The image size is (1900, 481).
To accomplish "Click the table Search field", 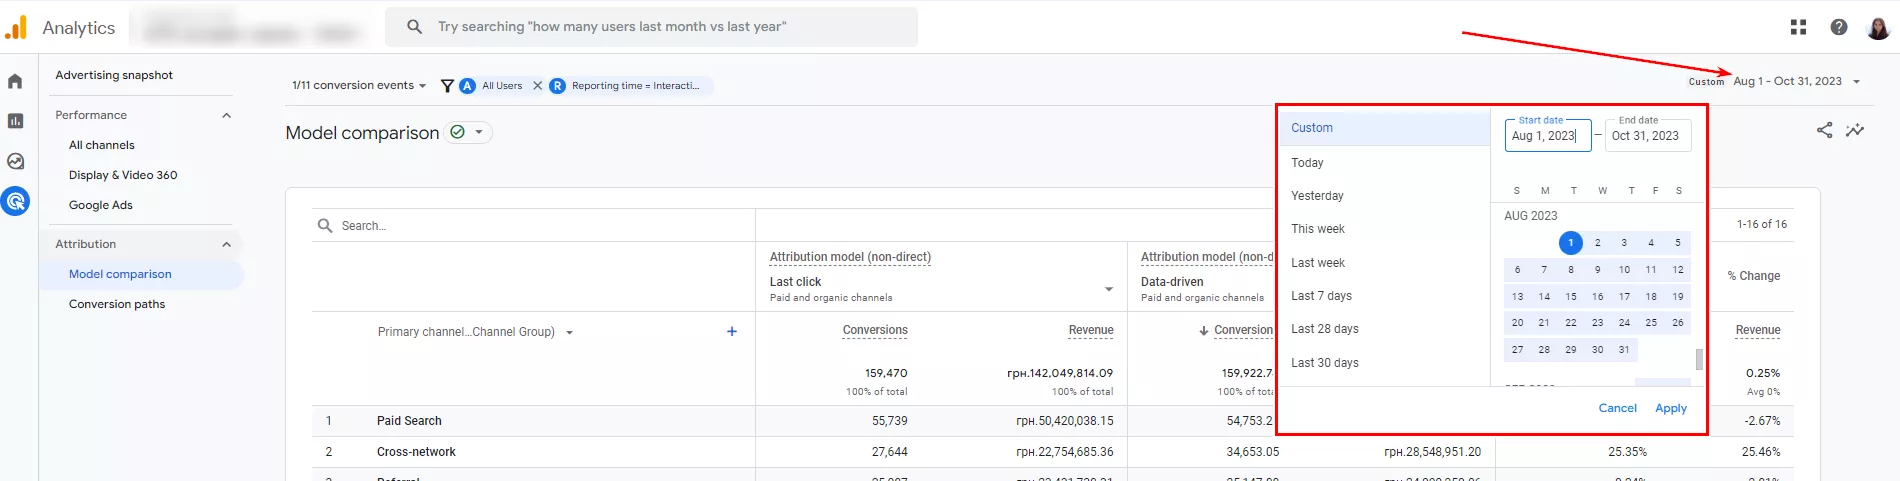I will (533, 226).
